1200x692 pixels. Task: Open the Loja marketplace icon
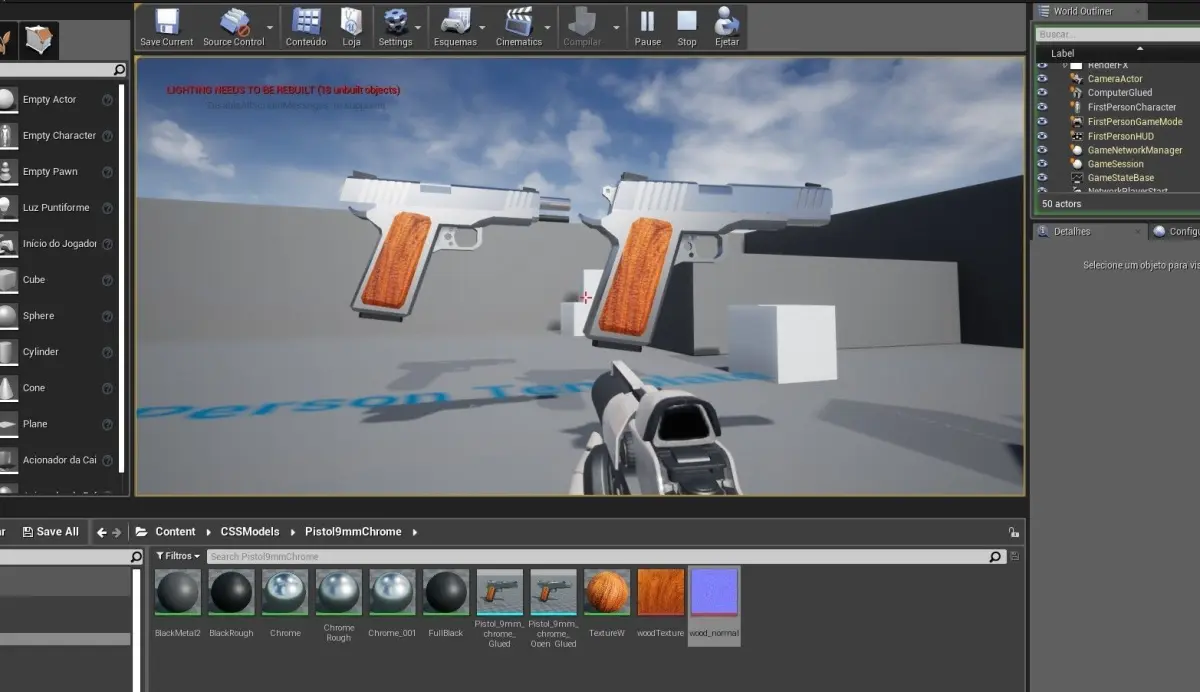(x=351, y=21)
